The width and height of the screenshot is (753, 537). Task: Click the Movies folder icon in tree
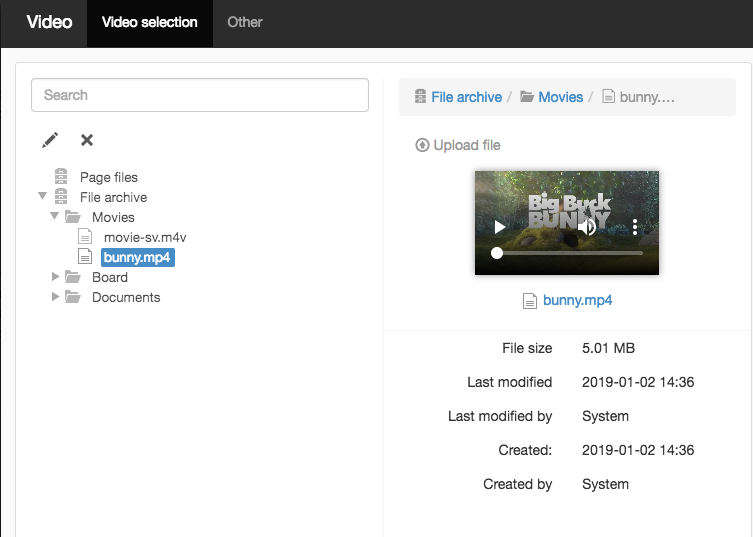(x=73, y=217)
